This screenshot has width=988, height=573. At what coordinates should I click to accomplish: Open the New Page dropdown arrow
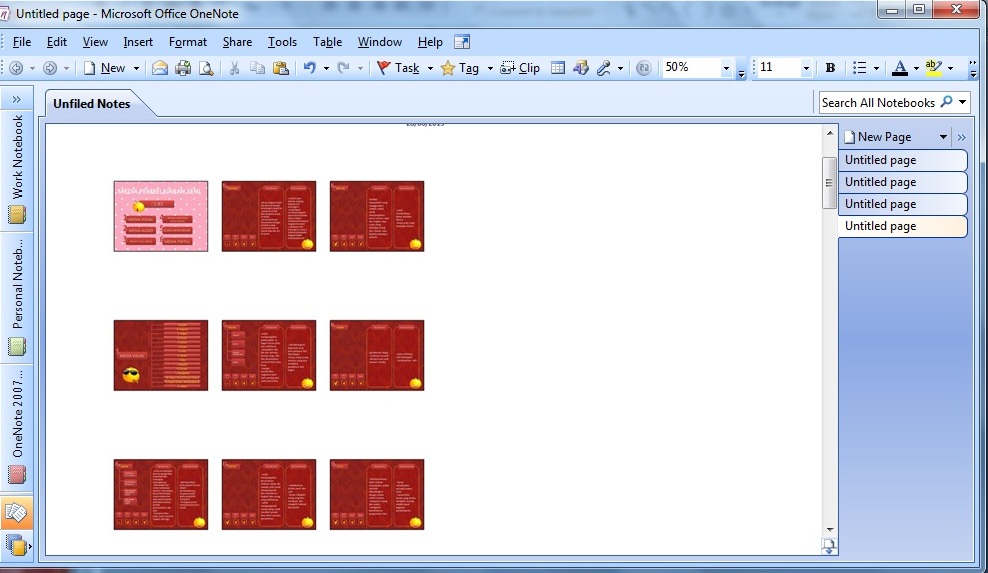(943, 137)
